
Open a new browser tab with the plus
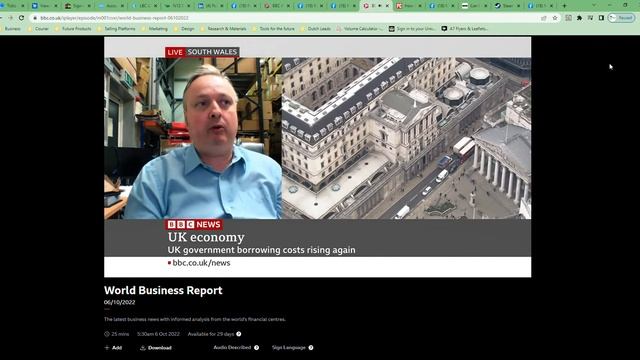564,6
